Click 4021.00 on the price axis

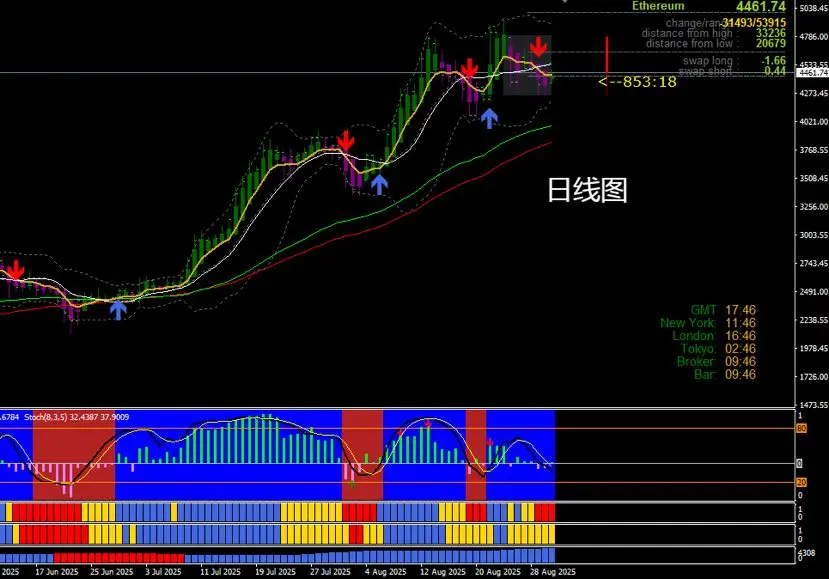[x=814, y=122]
